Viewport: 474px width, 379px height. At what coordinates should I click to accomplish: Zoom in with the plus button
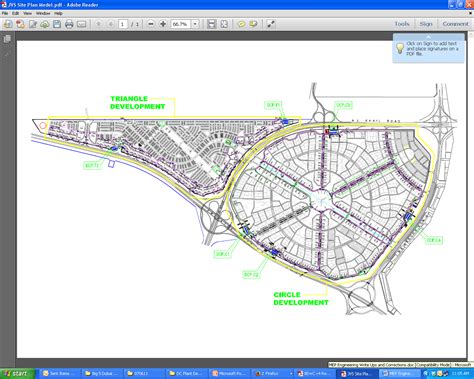[x=163, y=24]
